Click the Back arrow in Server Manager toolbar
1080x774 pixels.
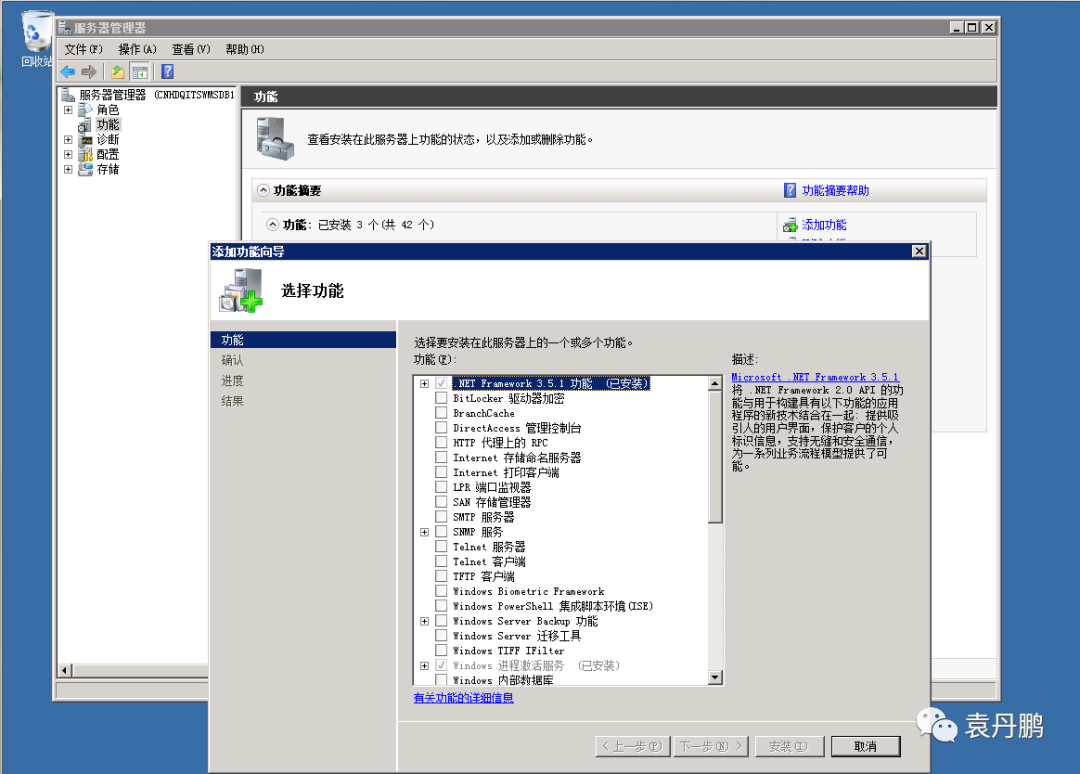pos(68,72)
